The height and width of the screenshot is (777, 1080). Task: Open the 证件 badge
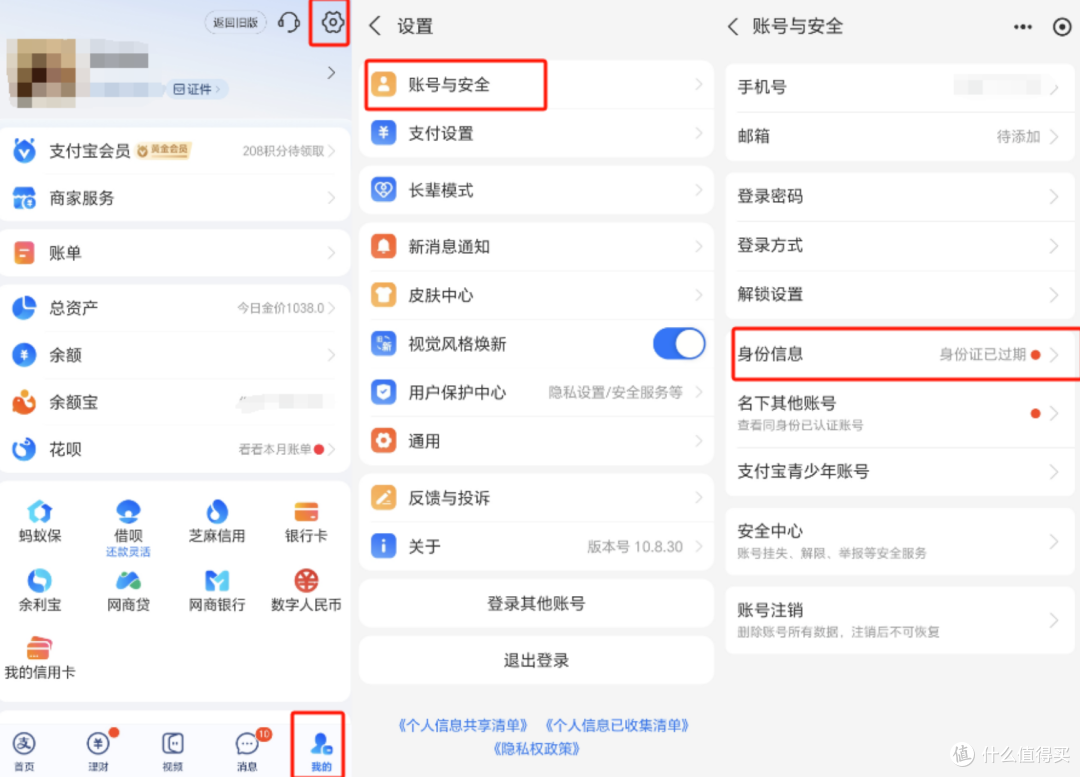pos(196,89)
